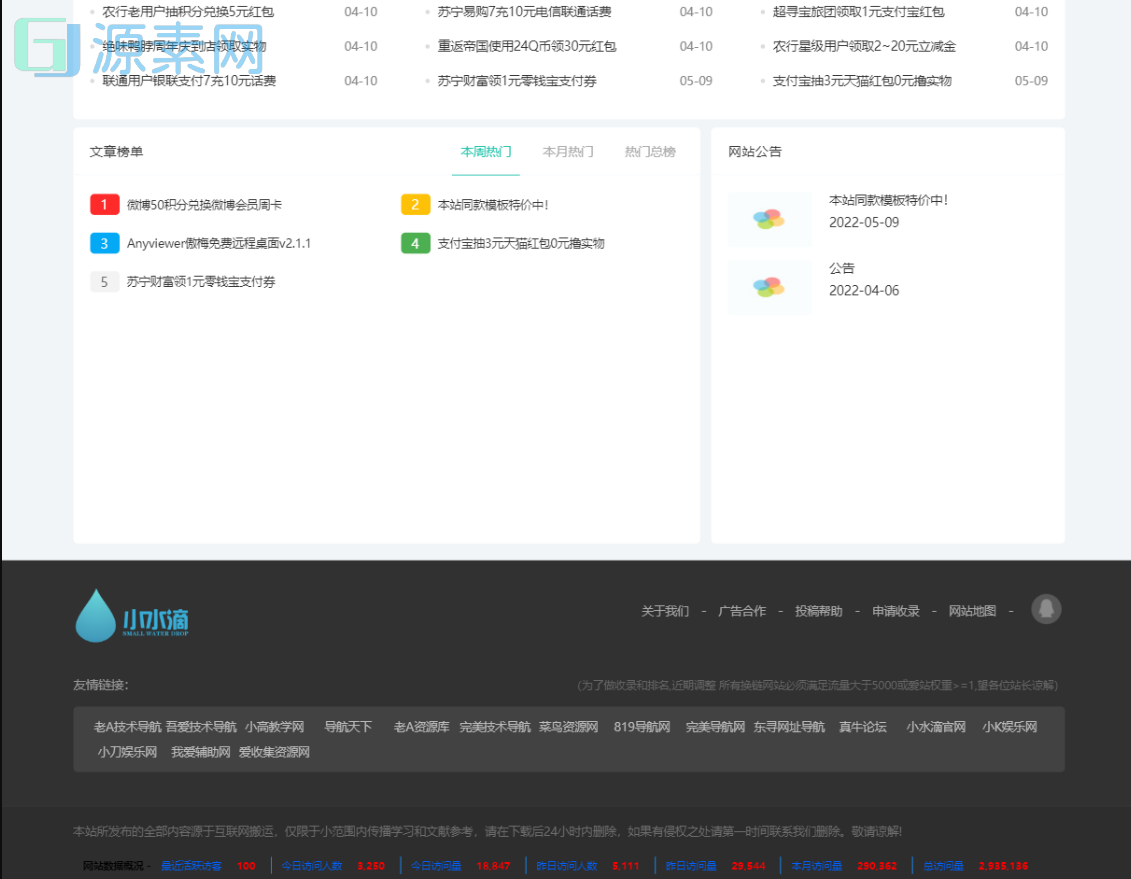The height and width of the screenshot is (879, 1131).
Task: Click the green number 4 ranking badge
Action: tap(415, 243)
